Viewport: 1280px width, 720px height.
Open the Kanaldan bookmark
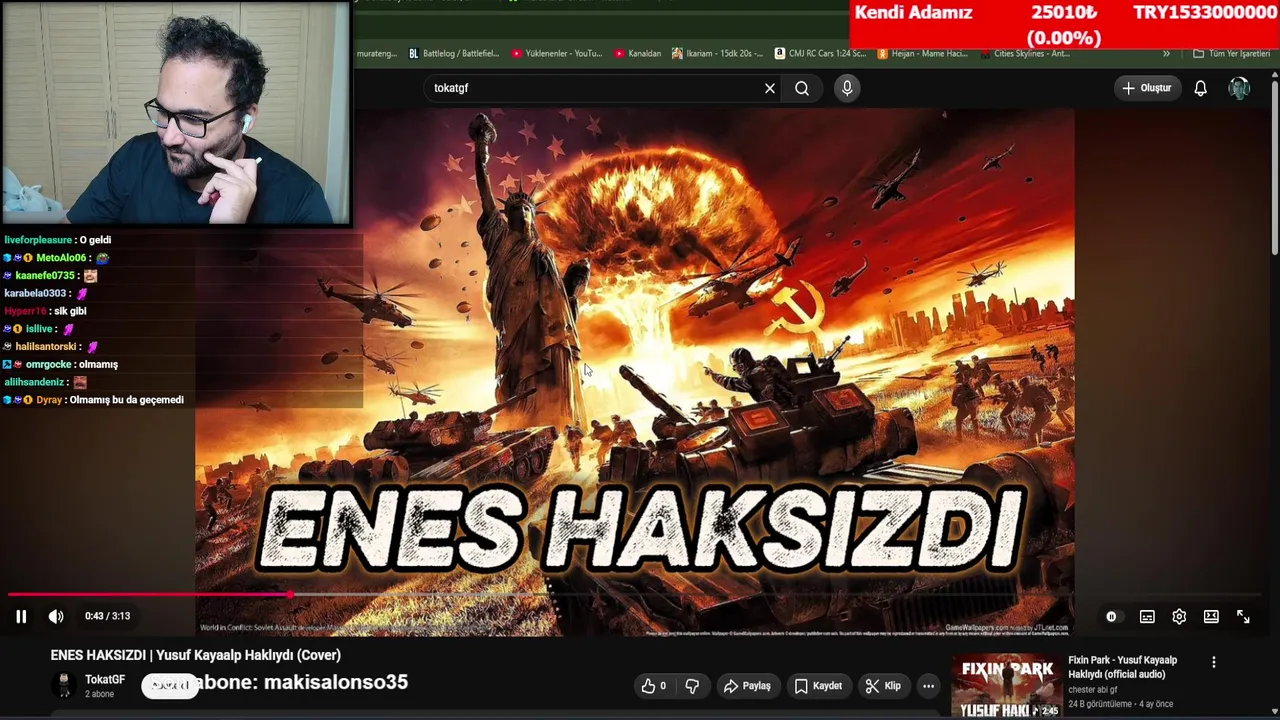[x=637, y=54]
